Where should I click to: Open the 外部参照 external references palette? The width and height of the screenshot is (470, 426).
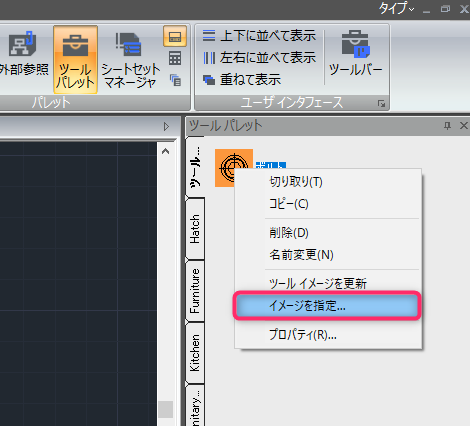point(23,53)
